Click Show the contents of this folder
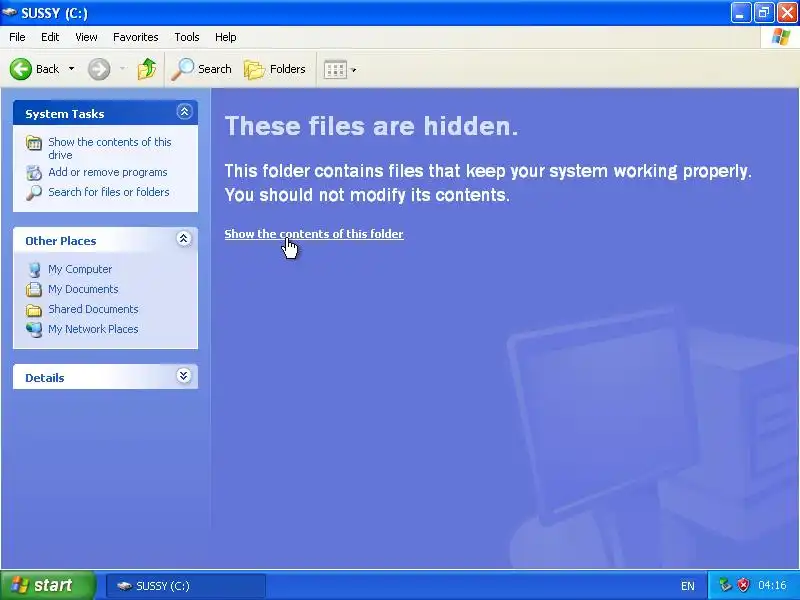This screenshot has height=600, width=800. [x=314, y=234]
